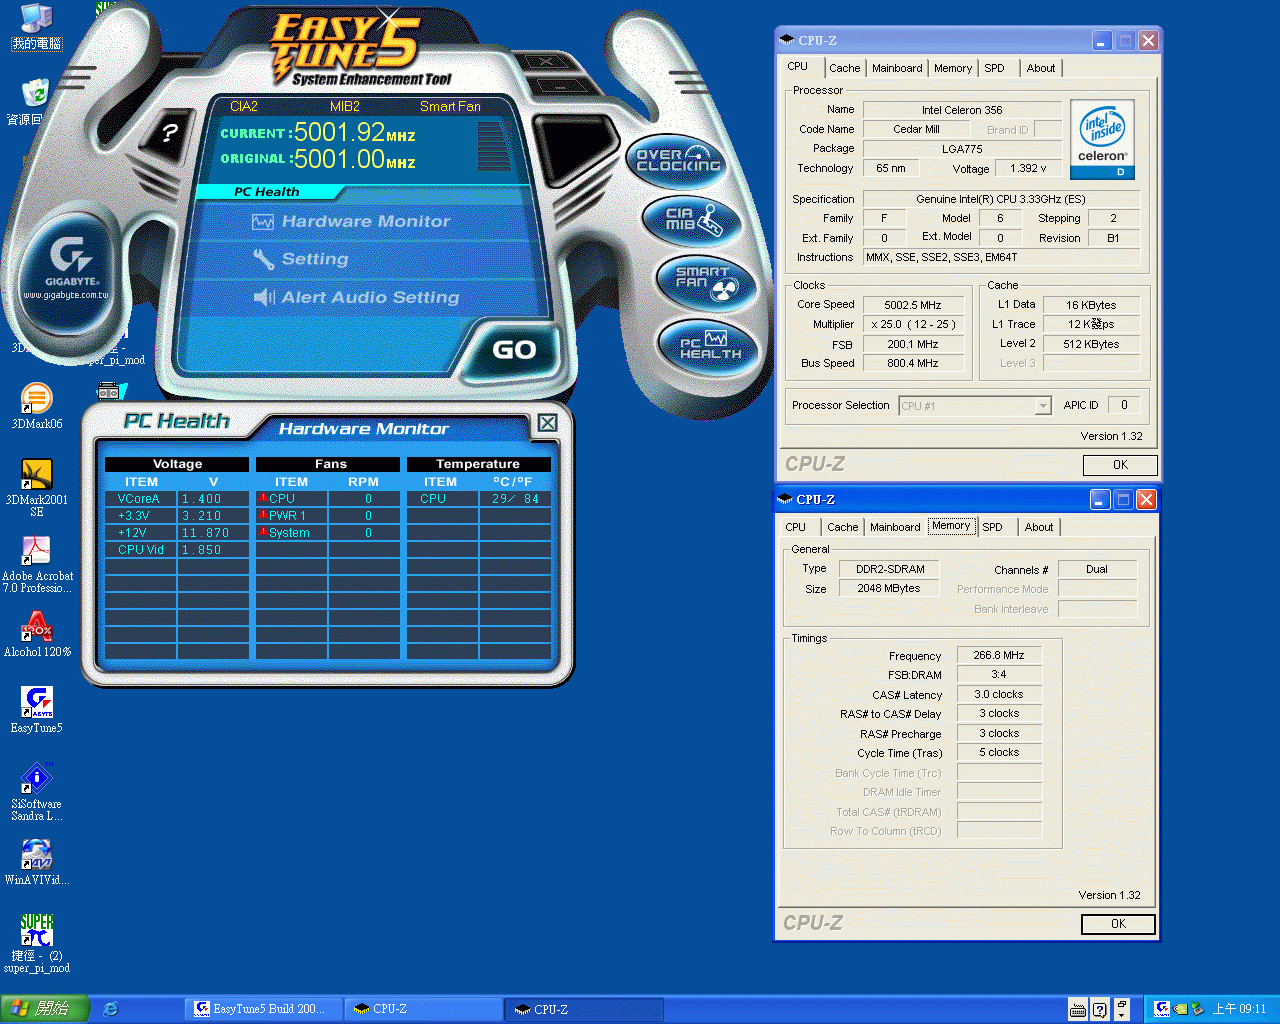Open the EasyTune5 help question-mark button

(170, 133)
